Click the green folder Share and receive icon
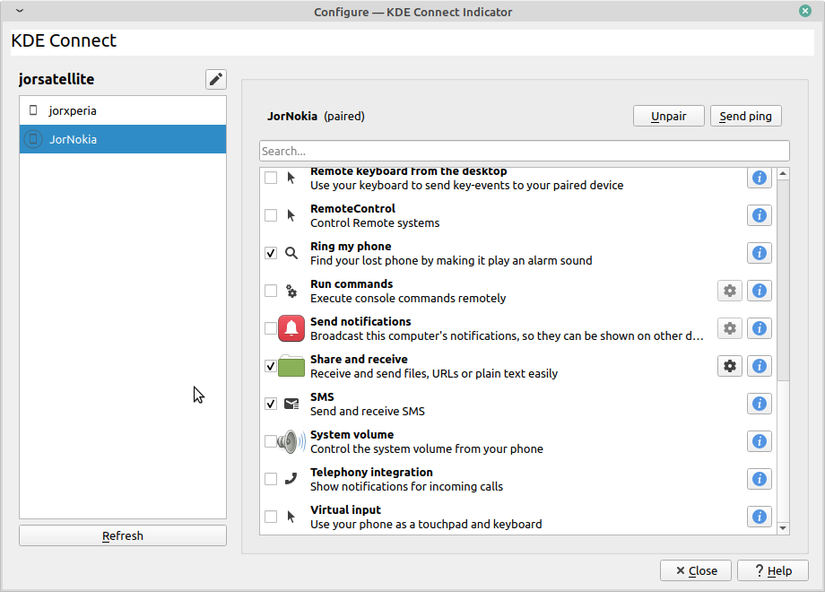The width and height of the screenshot is (825, 592). pyautogui.click(x=291, y=366)
